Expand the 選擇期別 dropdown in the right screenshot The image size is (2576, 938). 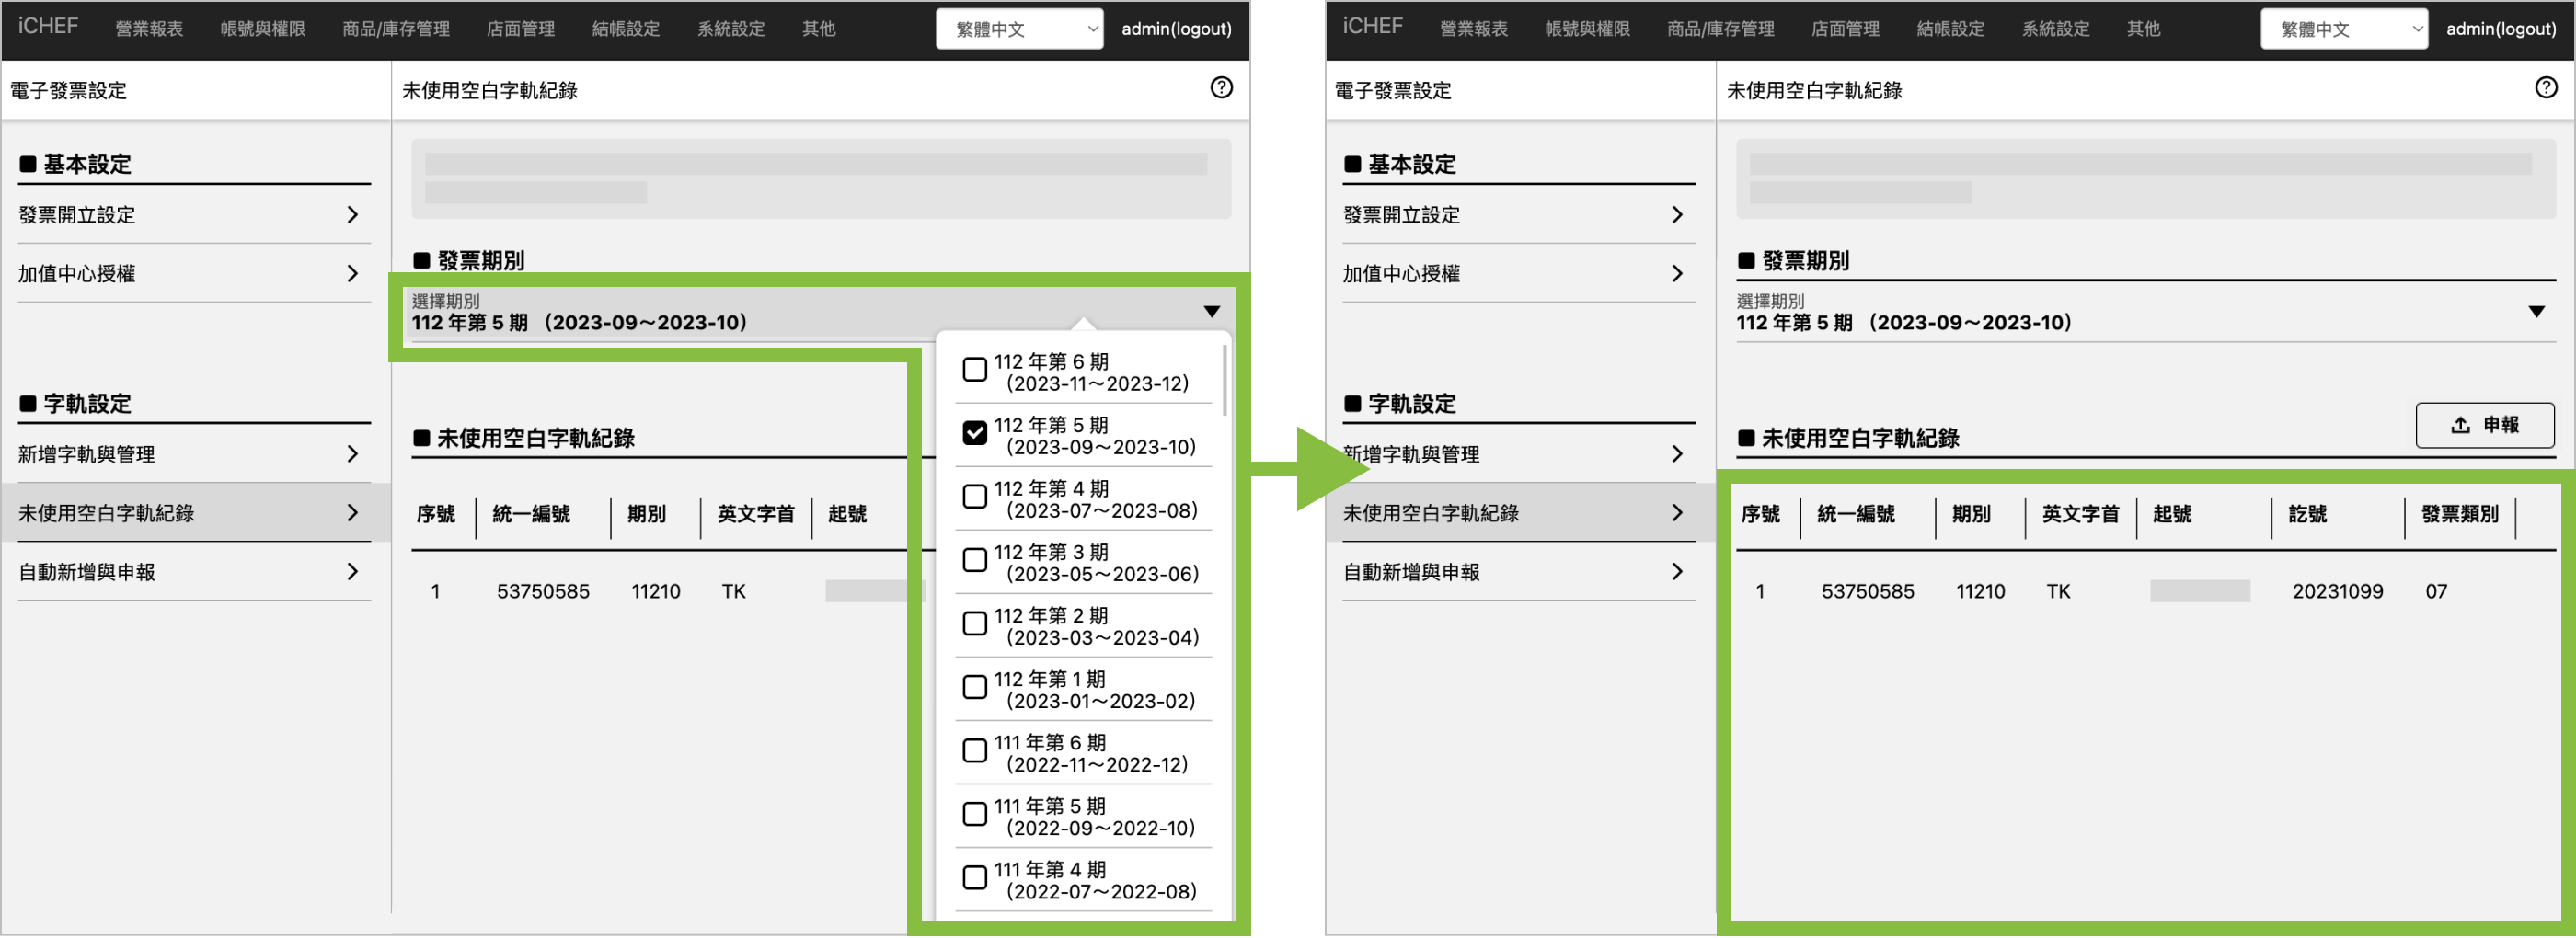click(2535, 312)
